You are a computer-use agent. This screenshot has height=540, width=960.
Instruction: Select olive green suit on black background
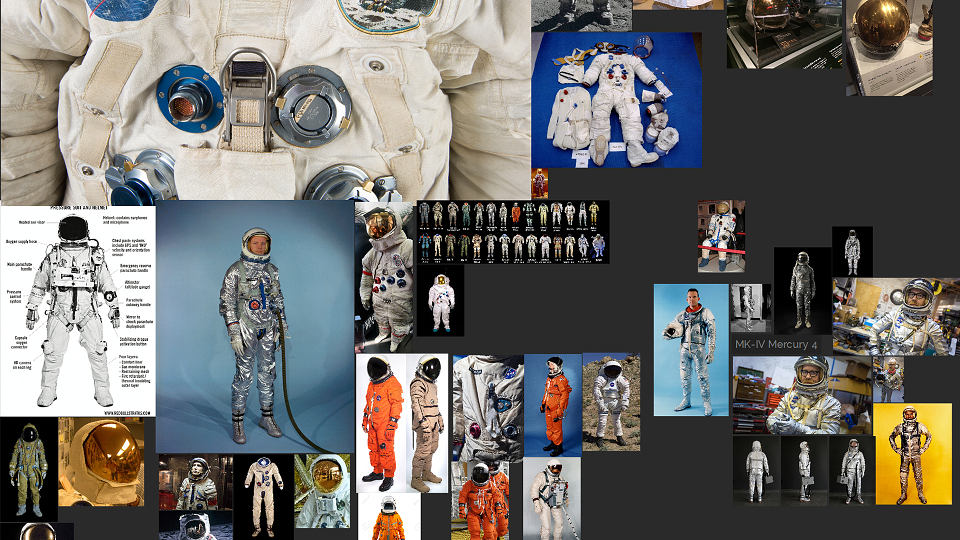tap(28, 470)
